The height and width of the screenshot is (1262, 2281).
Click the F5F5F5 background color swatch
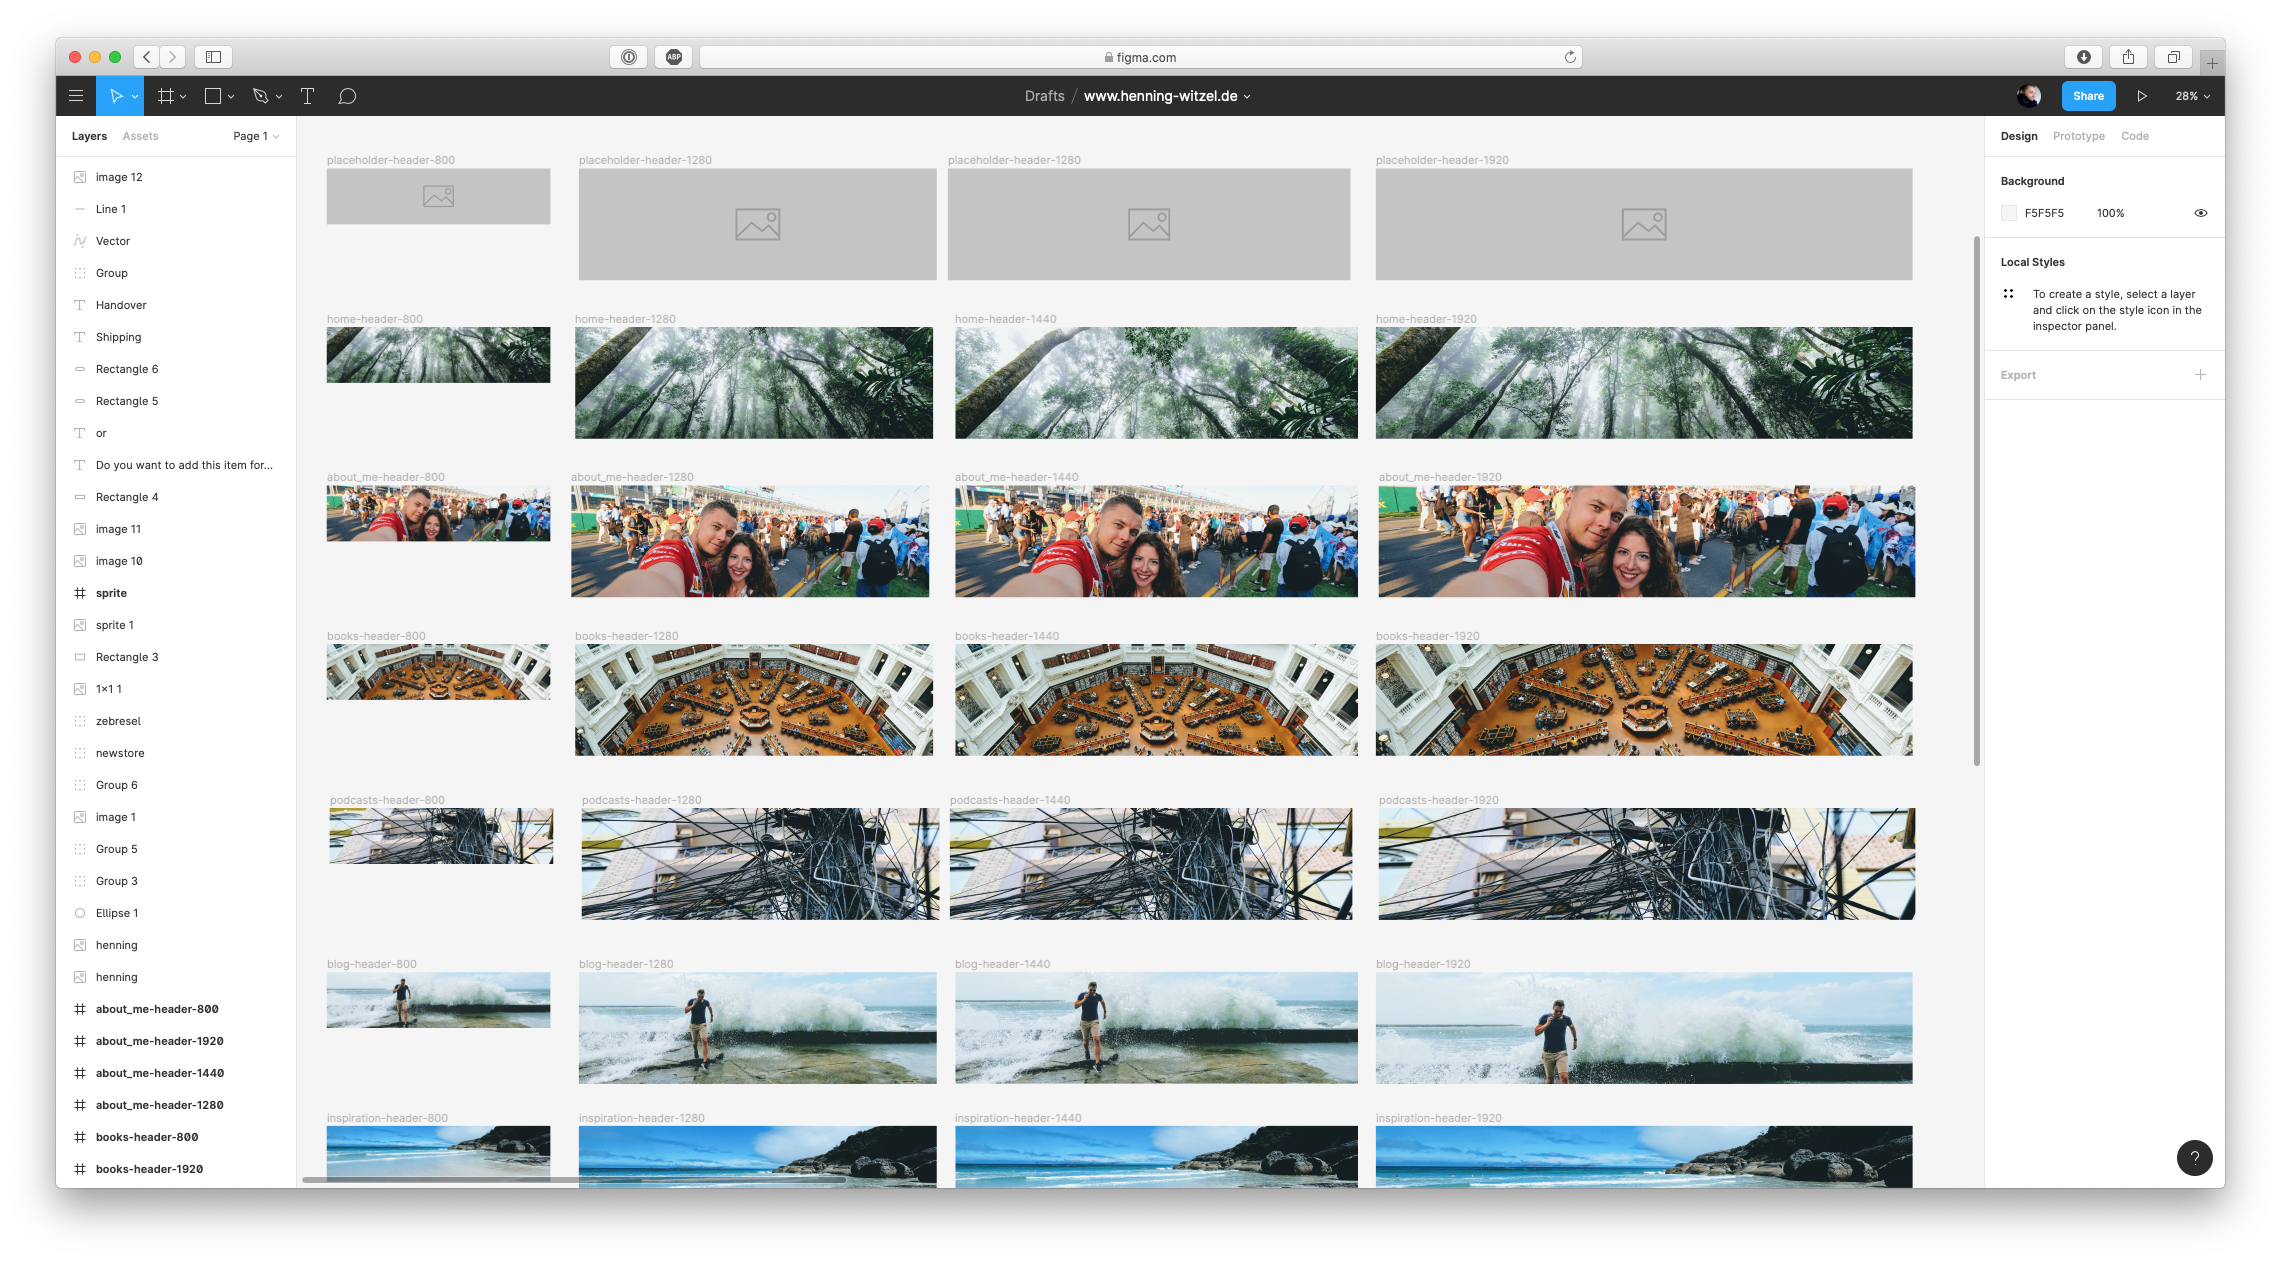[2009, 213]
